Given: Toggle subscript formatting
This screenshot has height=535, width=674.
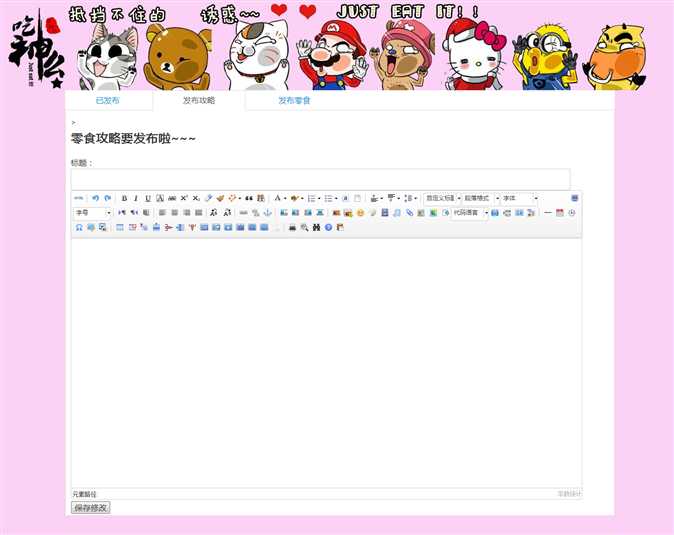Looking at the screenshot, I should [196, 198].
